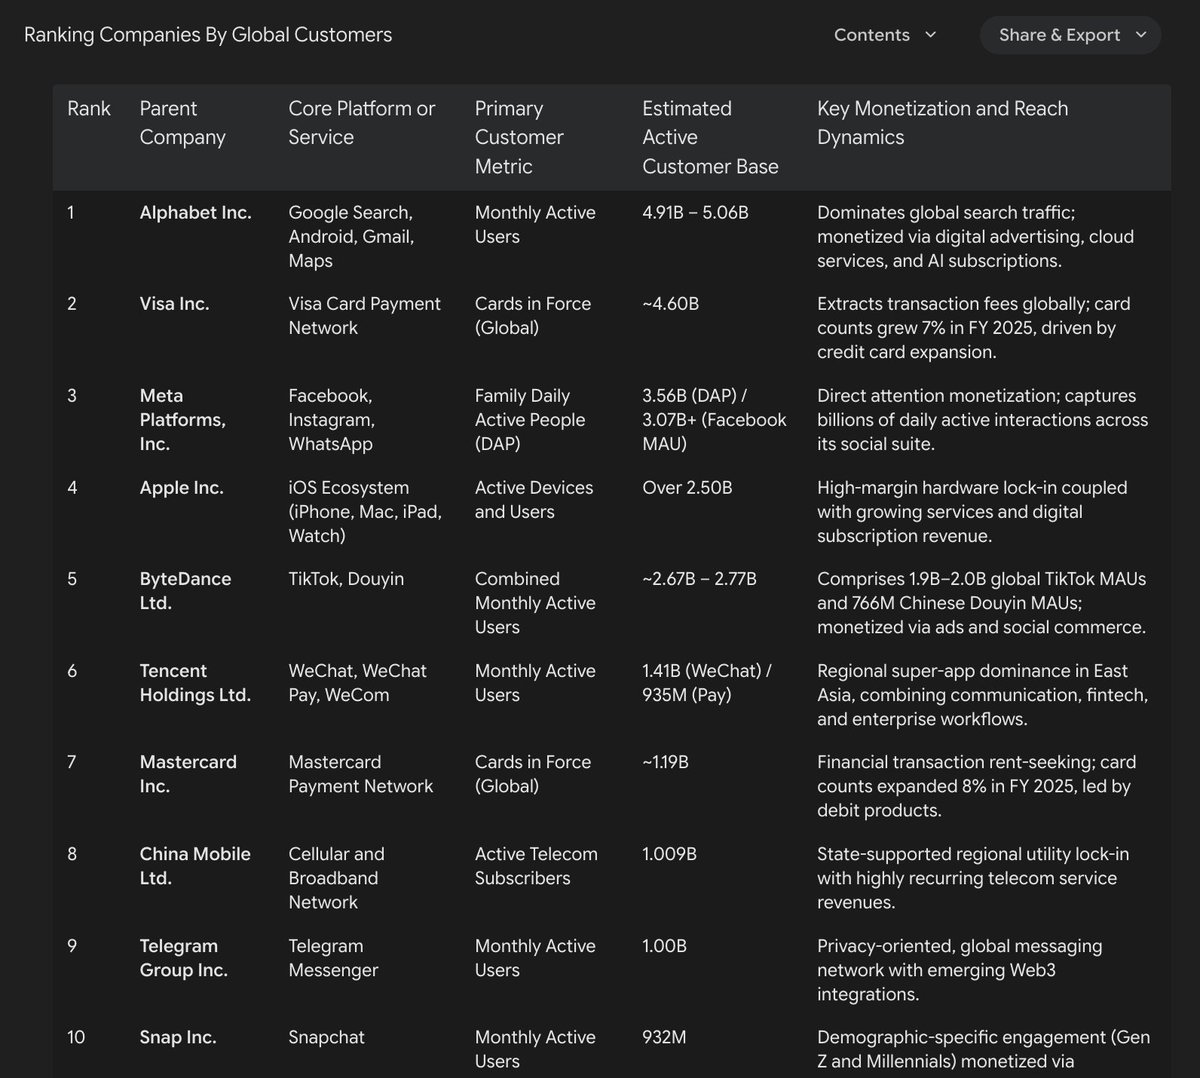The width and height of the screenshot is (1200, 1078).
Task: Click rank number '1' cell
Action: [70, 213]
